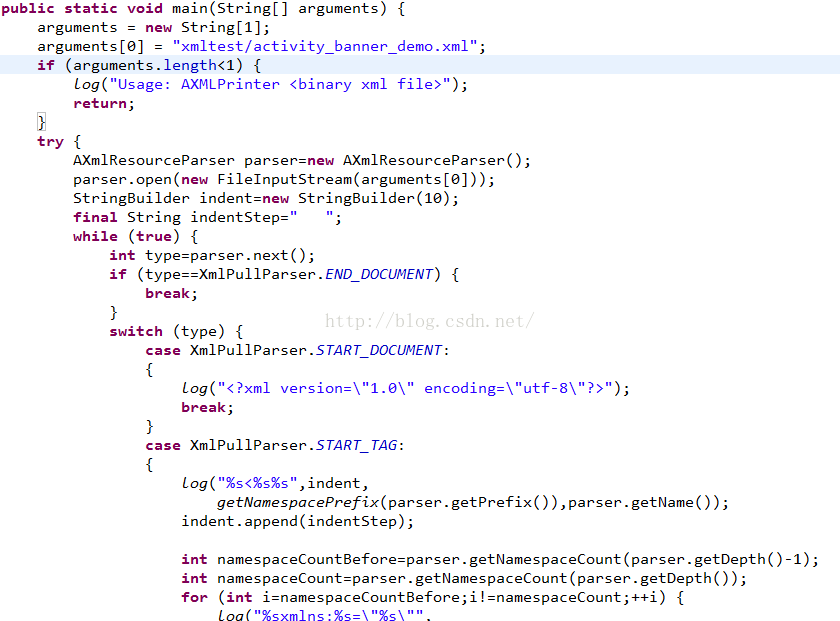Image resolution: width=840 pixels, height=621 pixels.
Task: Click the 'parser.open(new FileInputStream(arguments[0]));' line
Action: click(x=284, y=179)
